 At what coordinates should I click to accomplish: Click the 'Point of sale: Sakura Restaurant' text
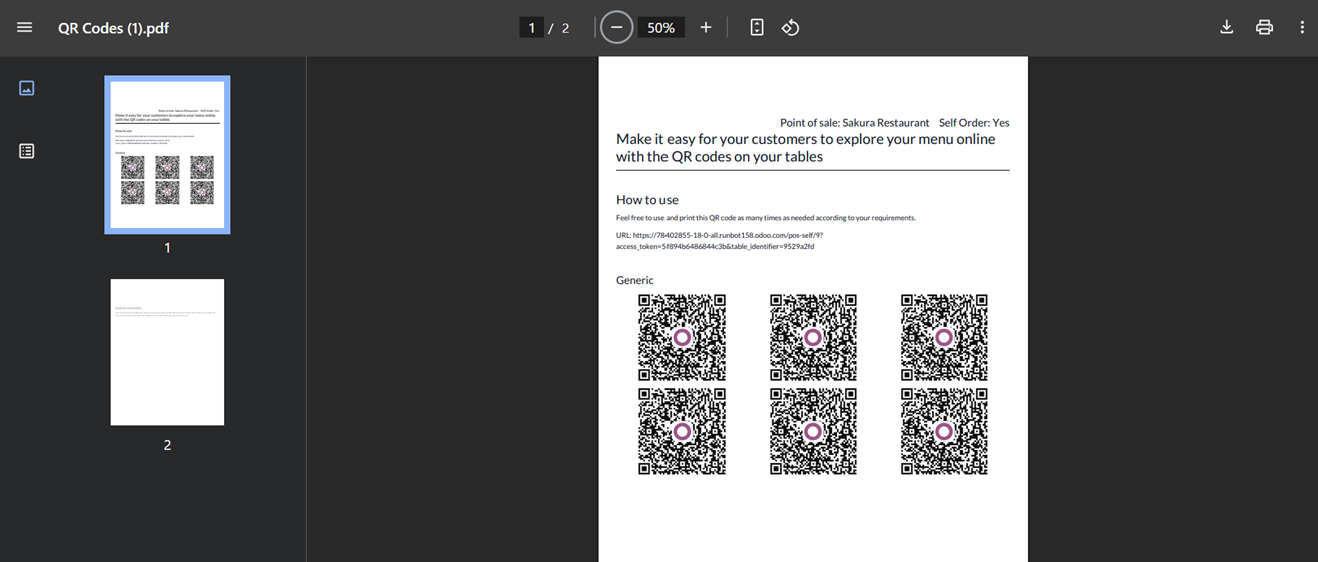854,122
